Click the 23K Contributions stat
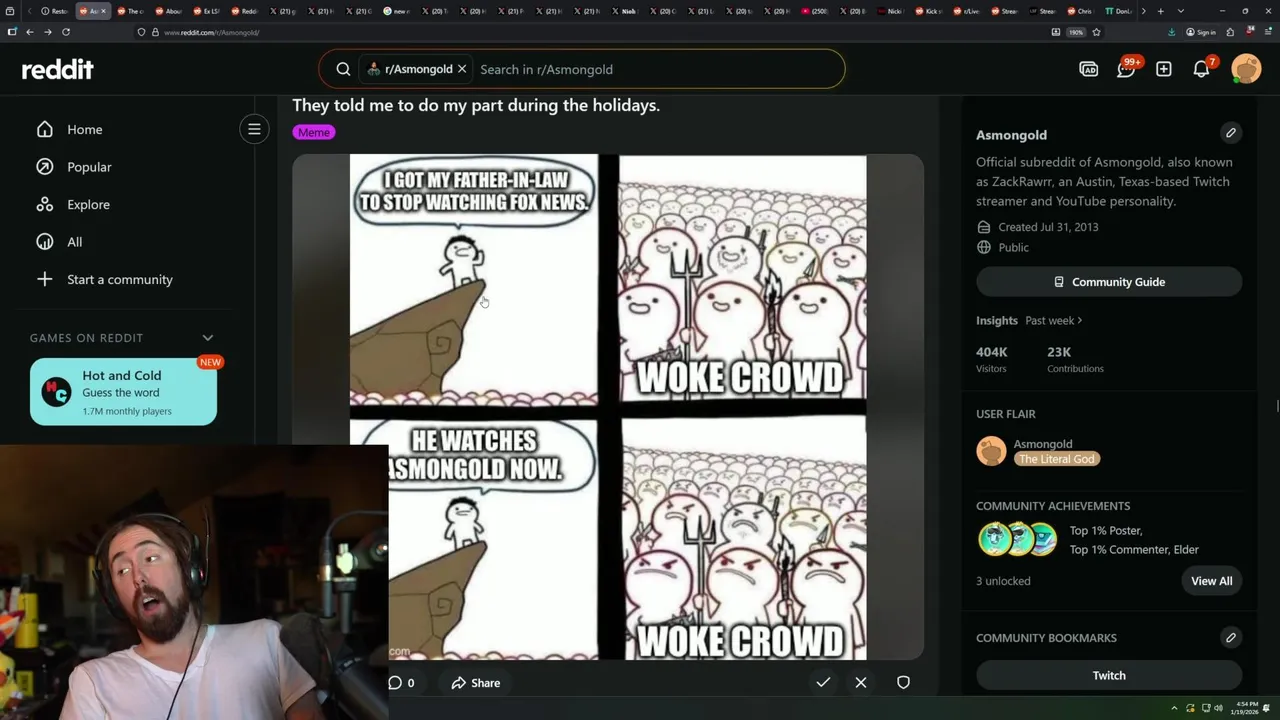The height and width of the screenshot is (720, 1280). 1075,359
